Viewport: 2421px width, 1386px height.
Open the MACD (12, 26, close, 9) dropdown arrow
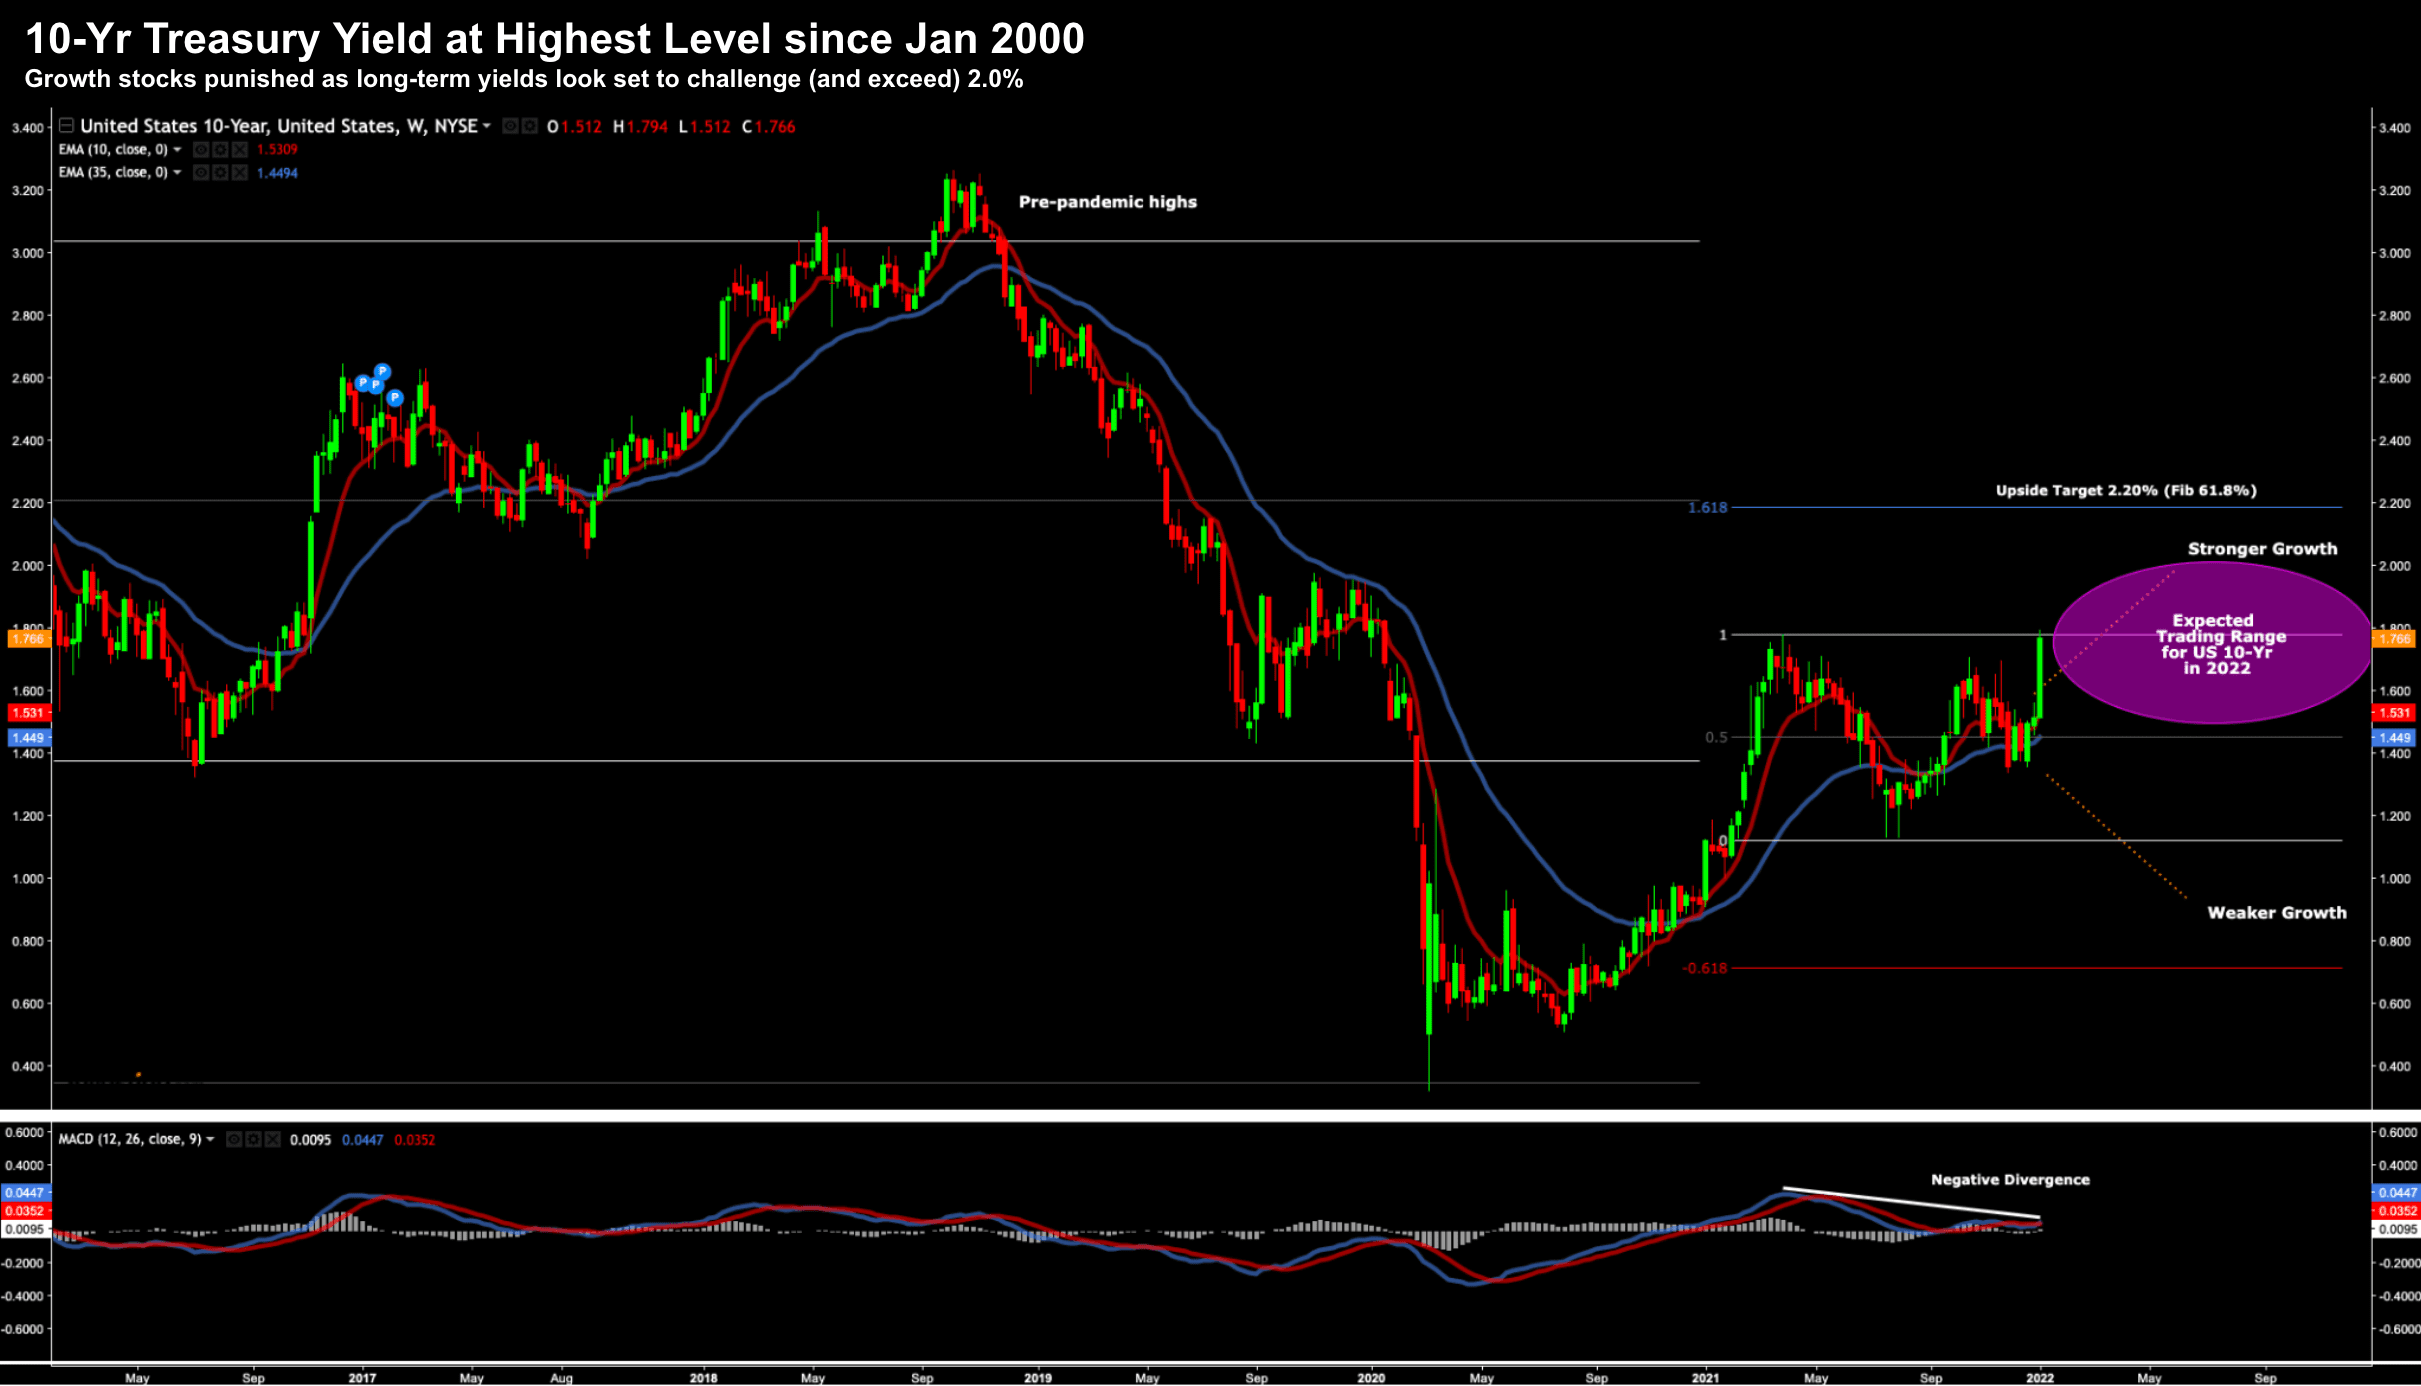tap(210, 1139)
